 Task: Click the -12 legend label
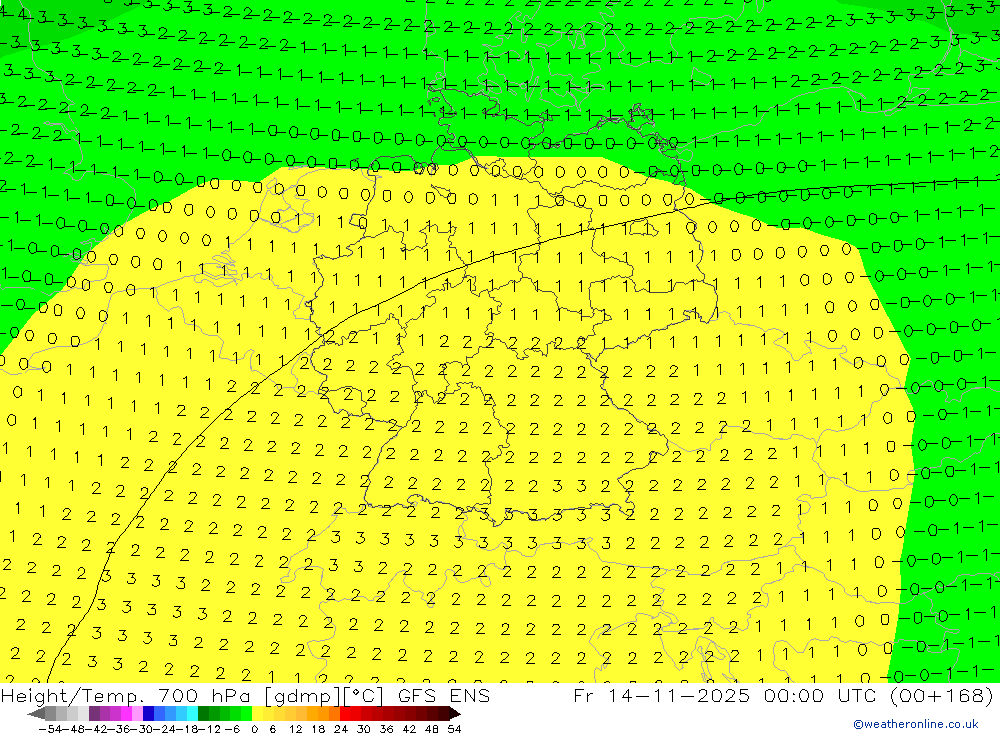(210, 729)
